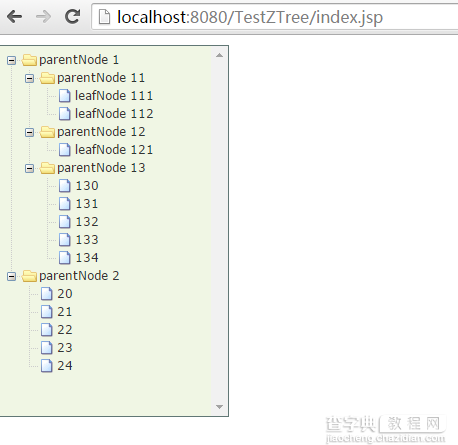458x445 pixels.
Task: Select tree node labeled 24
Action: (65, 366)
